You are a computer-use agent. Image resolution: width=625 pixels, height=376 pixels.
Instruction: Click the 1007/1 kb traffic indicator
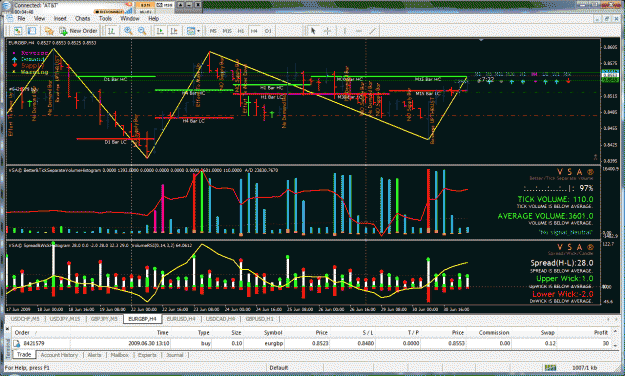584,368
